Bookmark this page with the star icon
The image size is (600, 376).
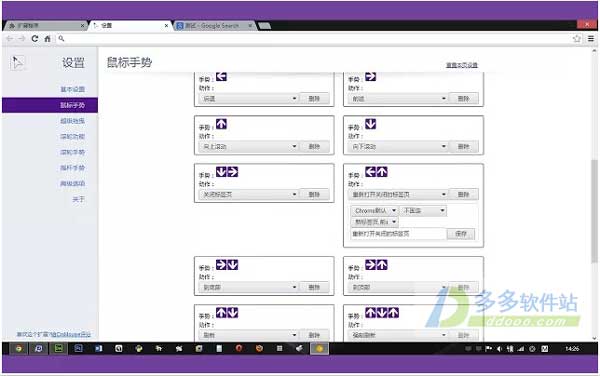coord(577,39)
